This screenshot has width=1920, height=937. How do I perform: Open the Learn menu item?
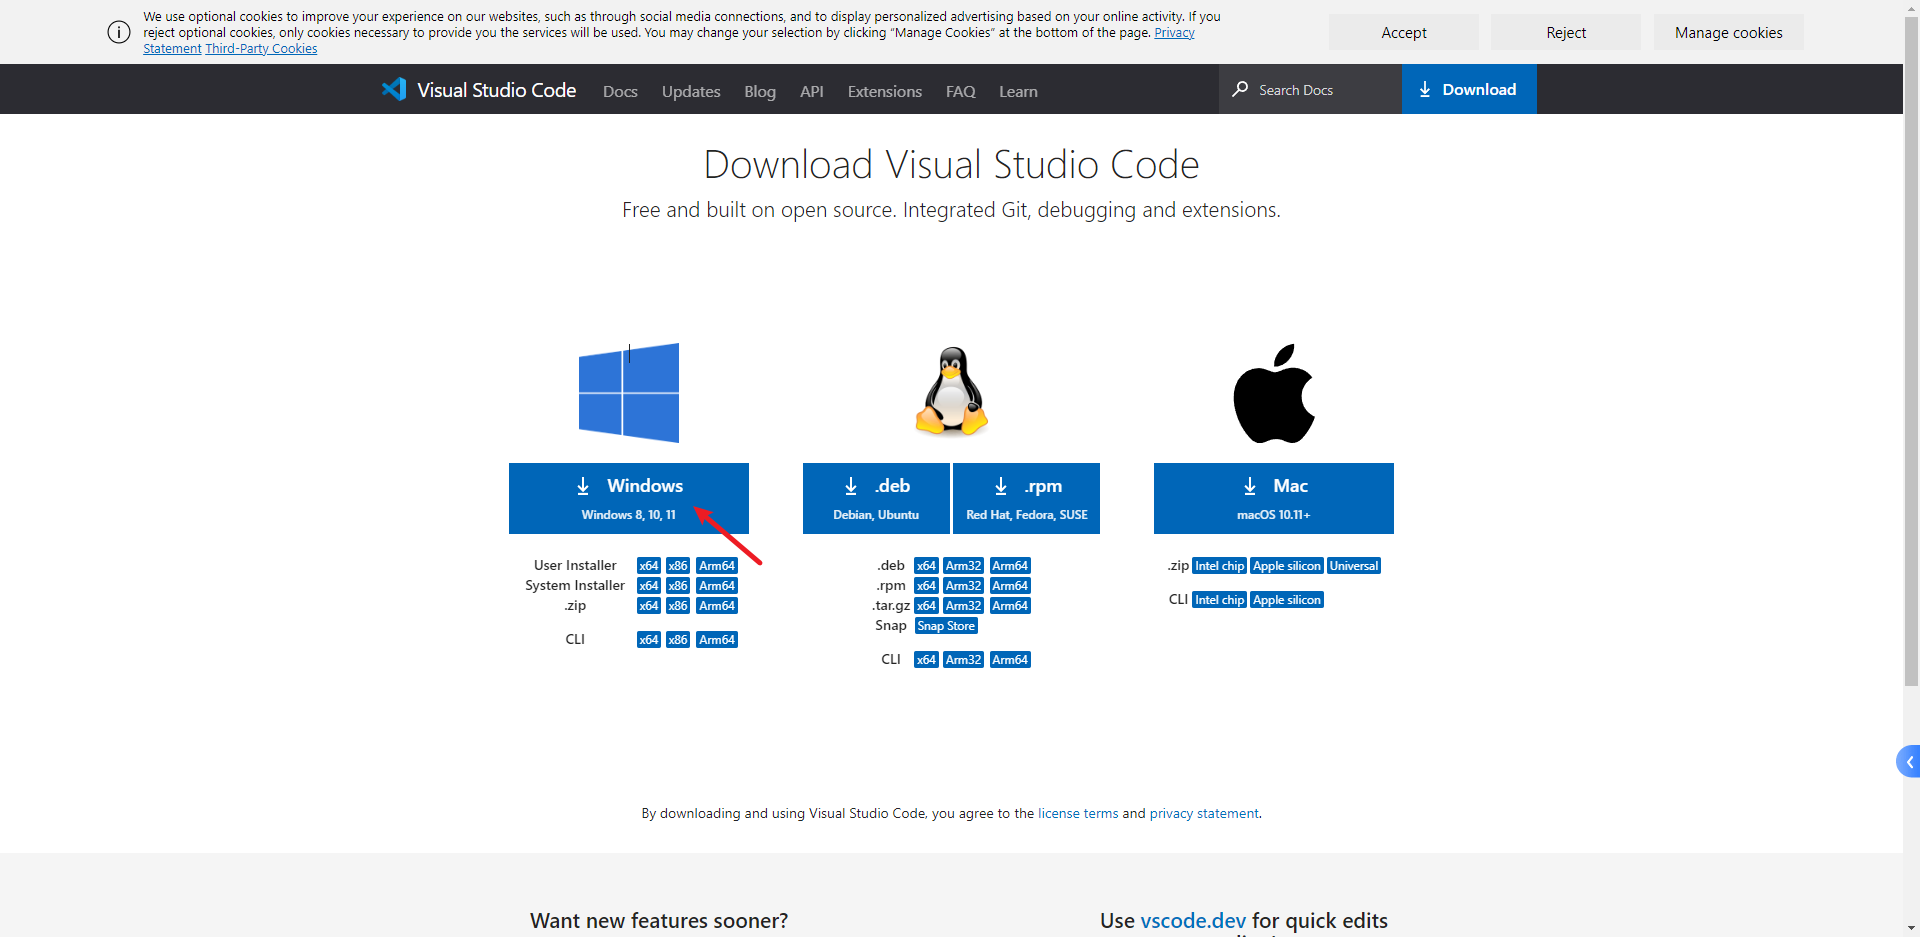[x=1018, y=91]
